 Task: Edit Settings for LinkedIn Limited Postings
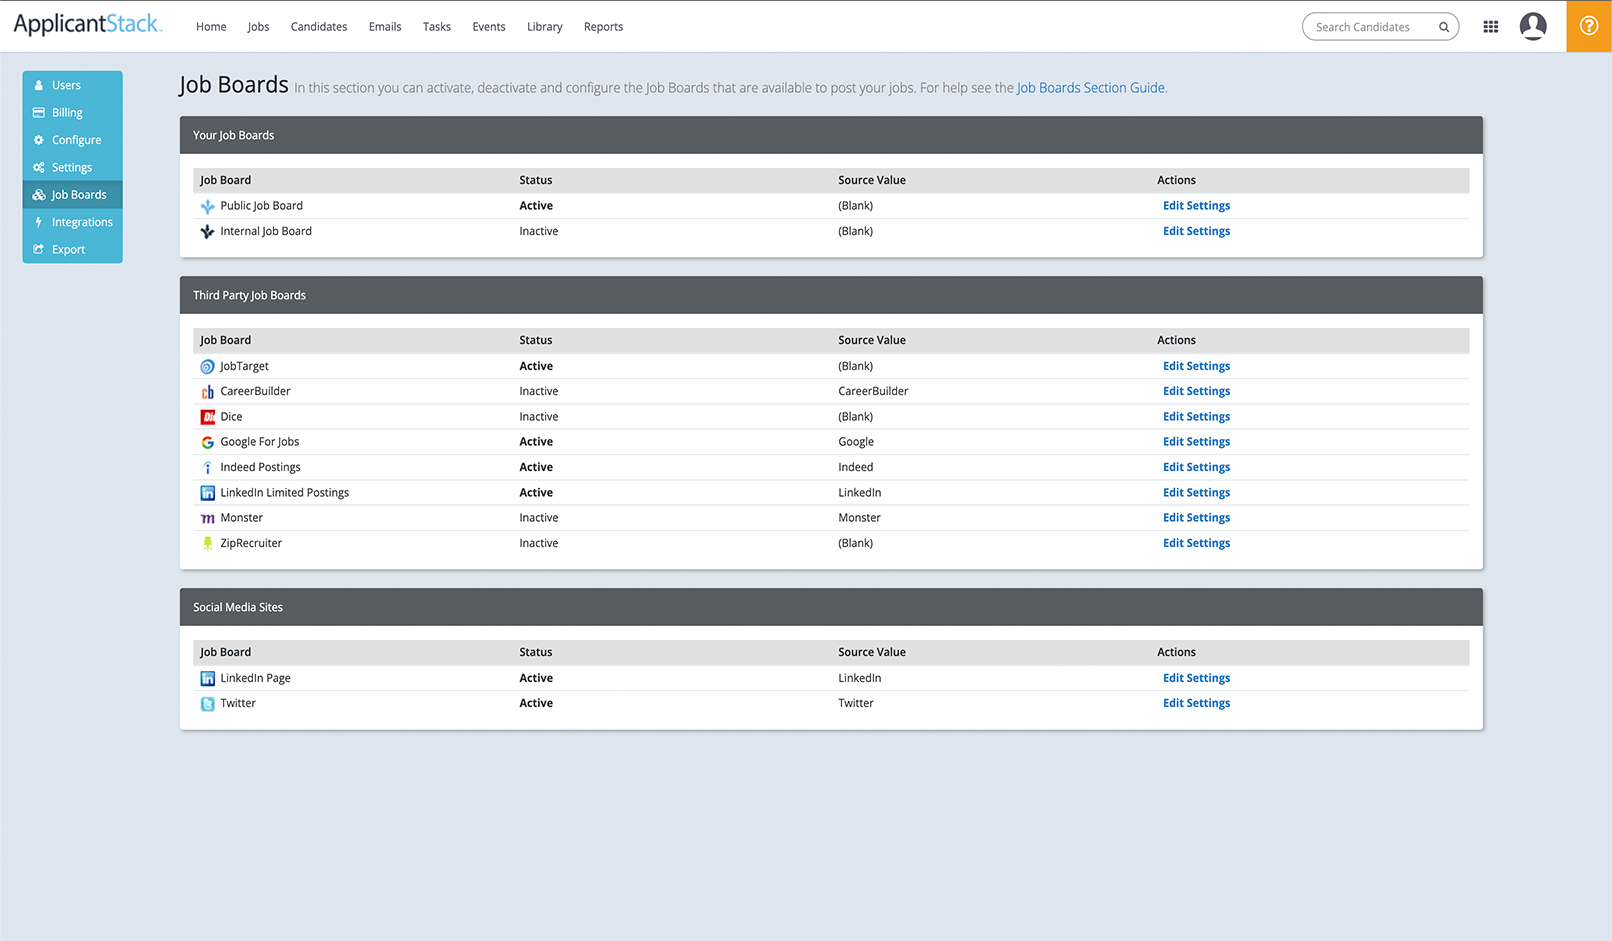tap(1196, 493)
